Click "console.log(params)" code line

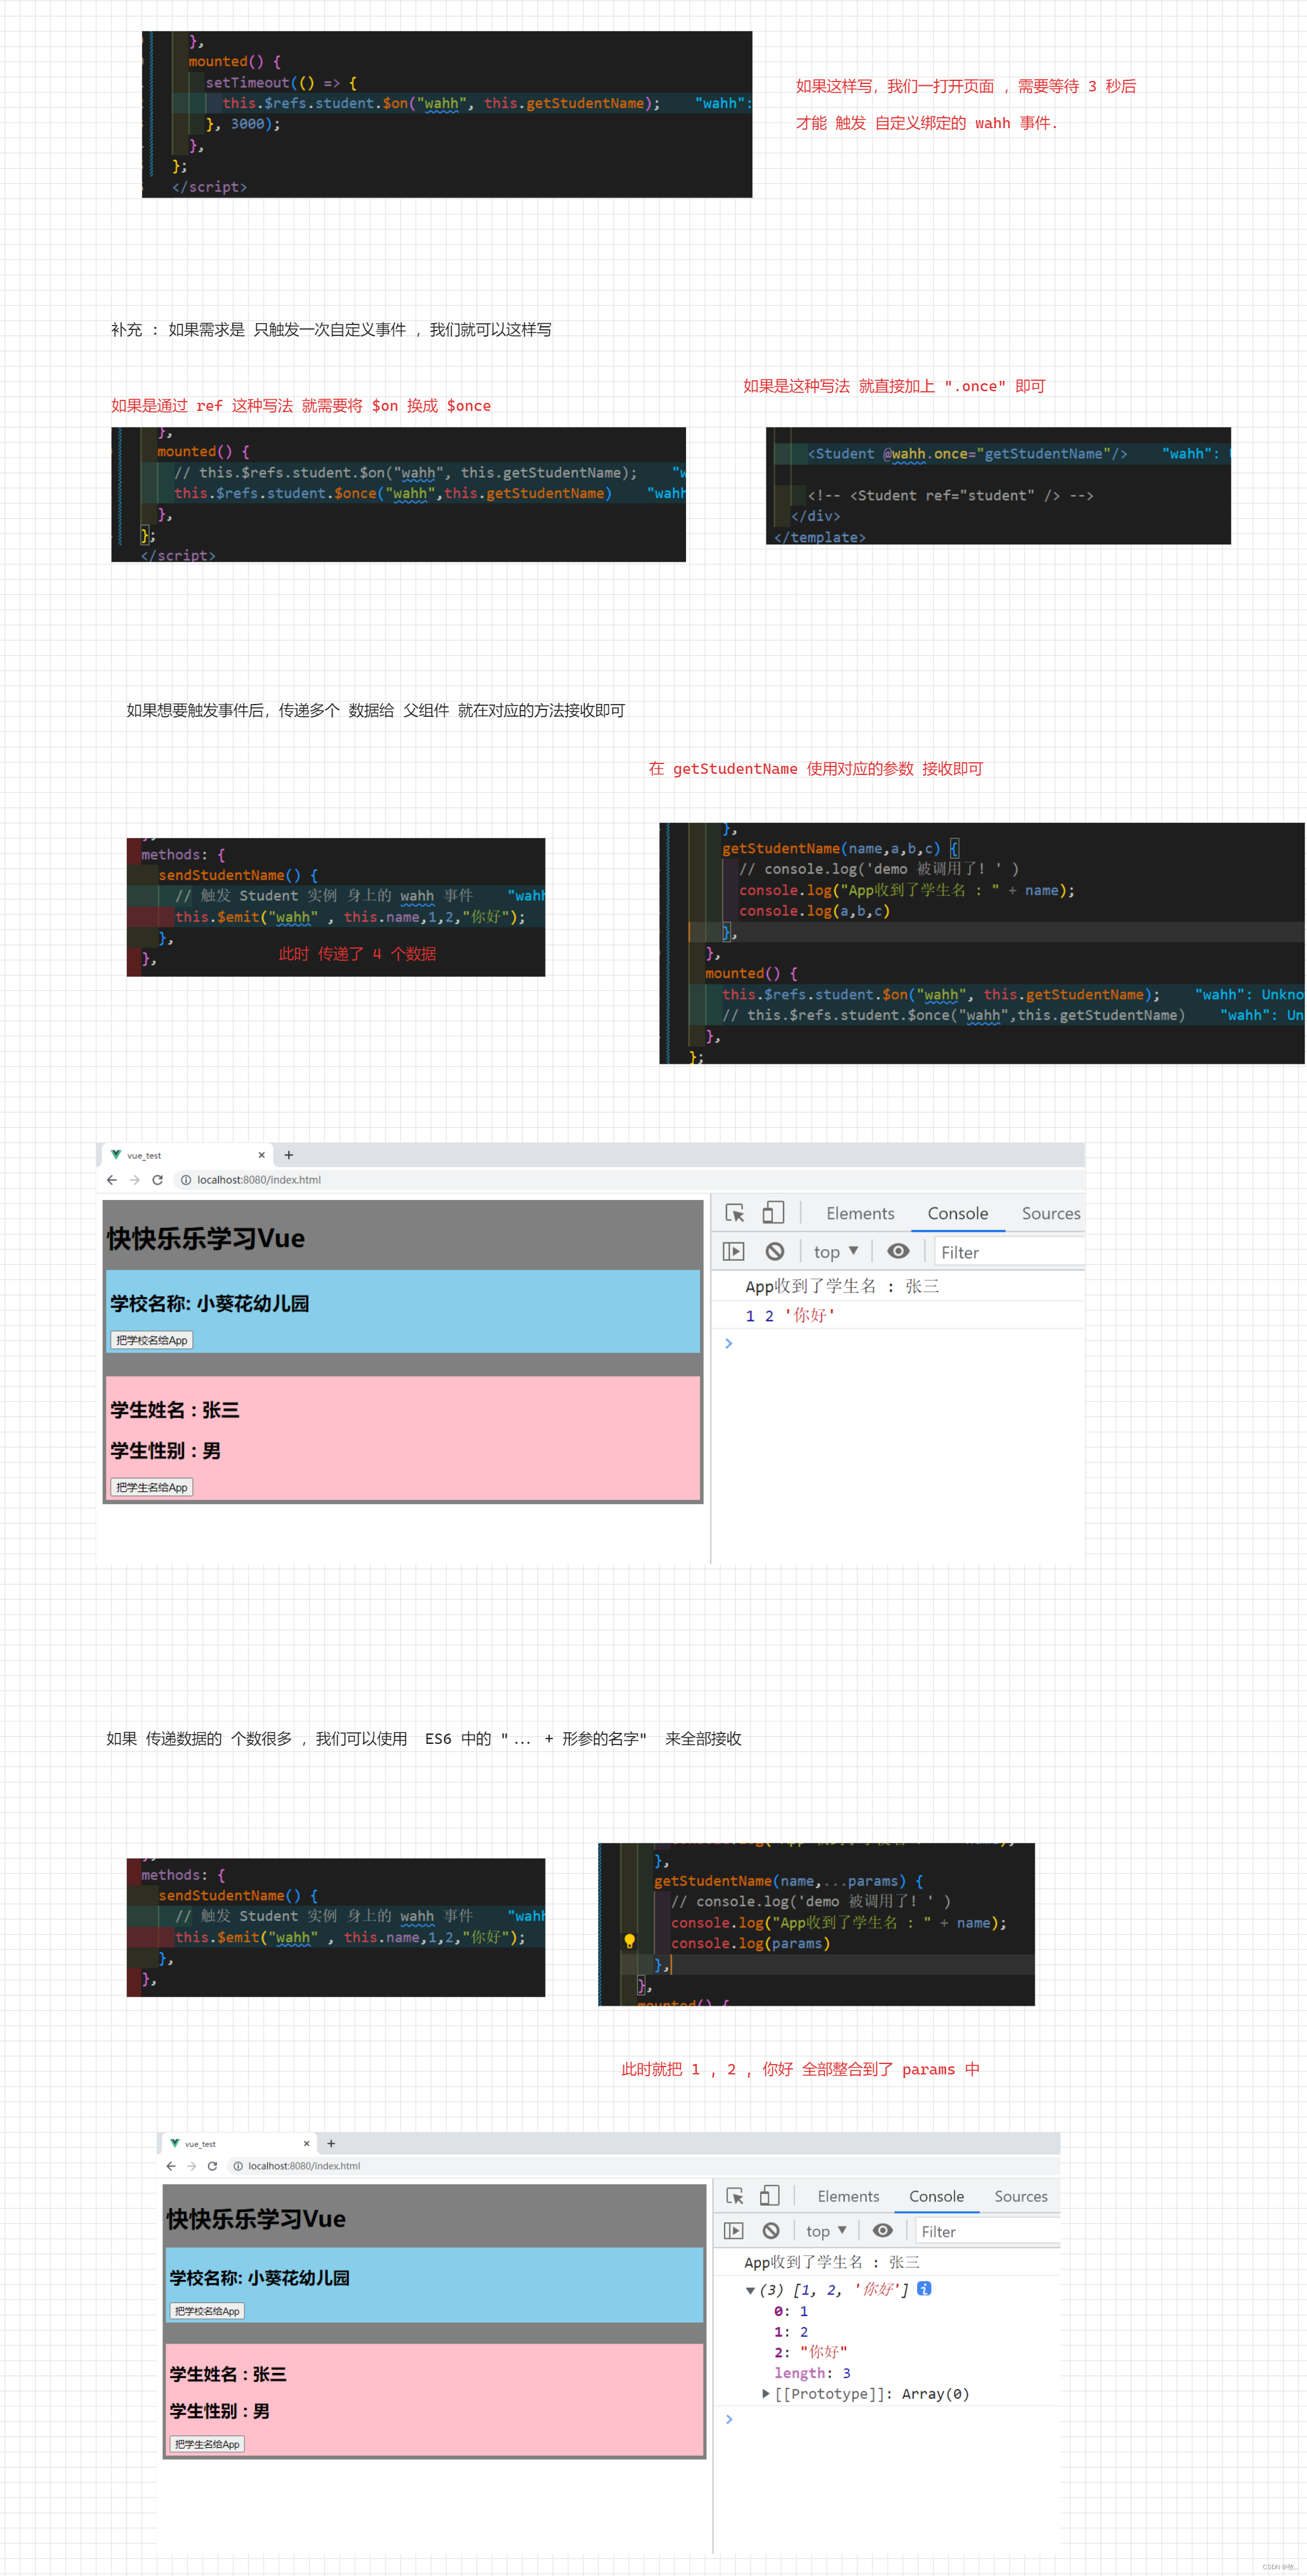click(x=750, y=1943)
